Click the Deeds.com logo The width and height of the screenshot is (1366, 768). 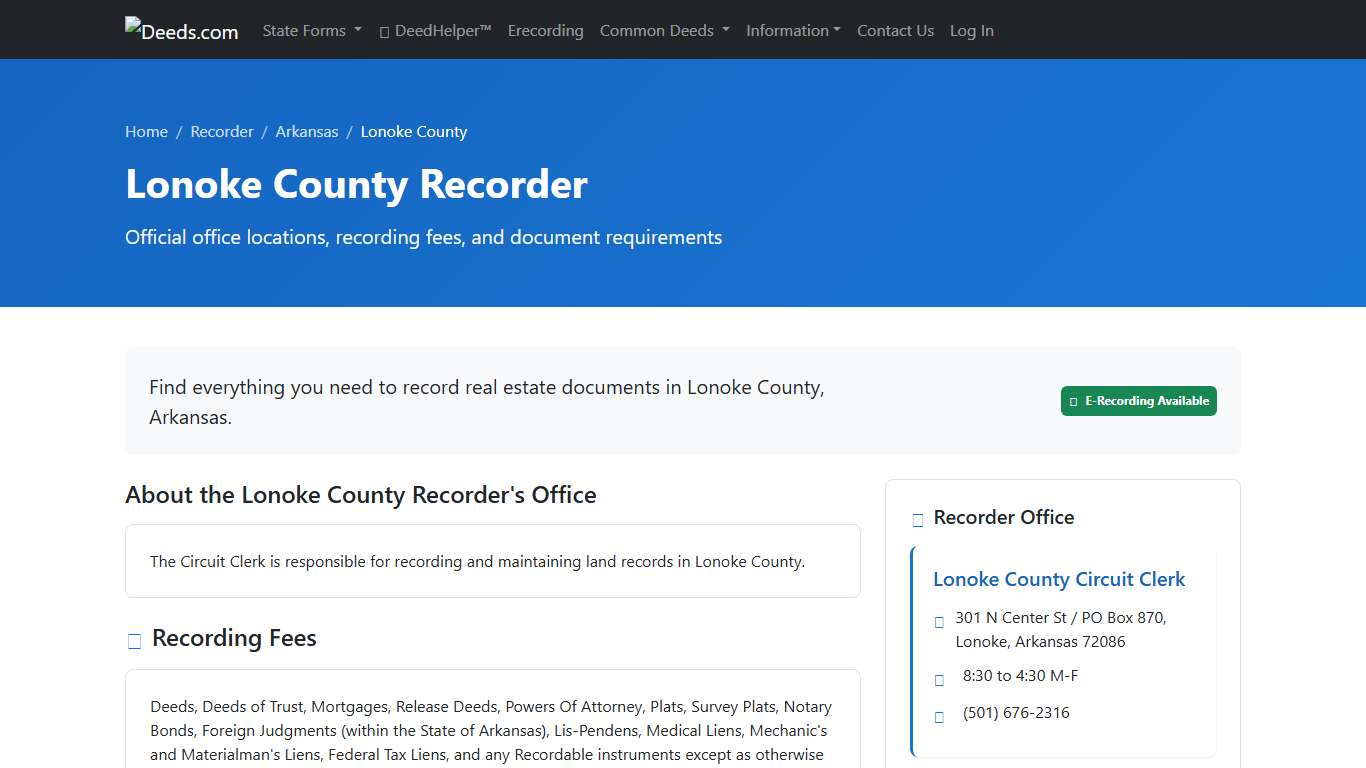181,29
